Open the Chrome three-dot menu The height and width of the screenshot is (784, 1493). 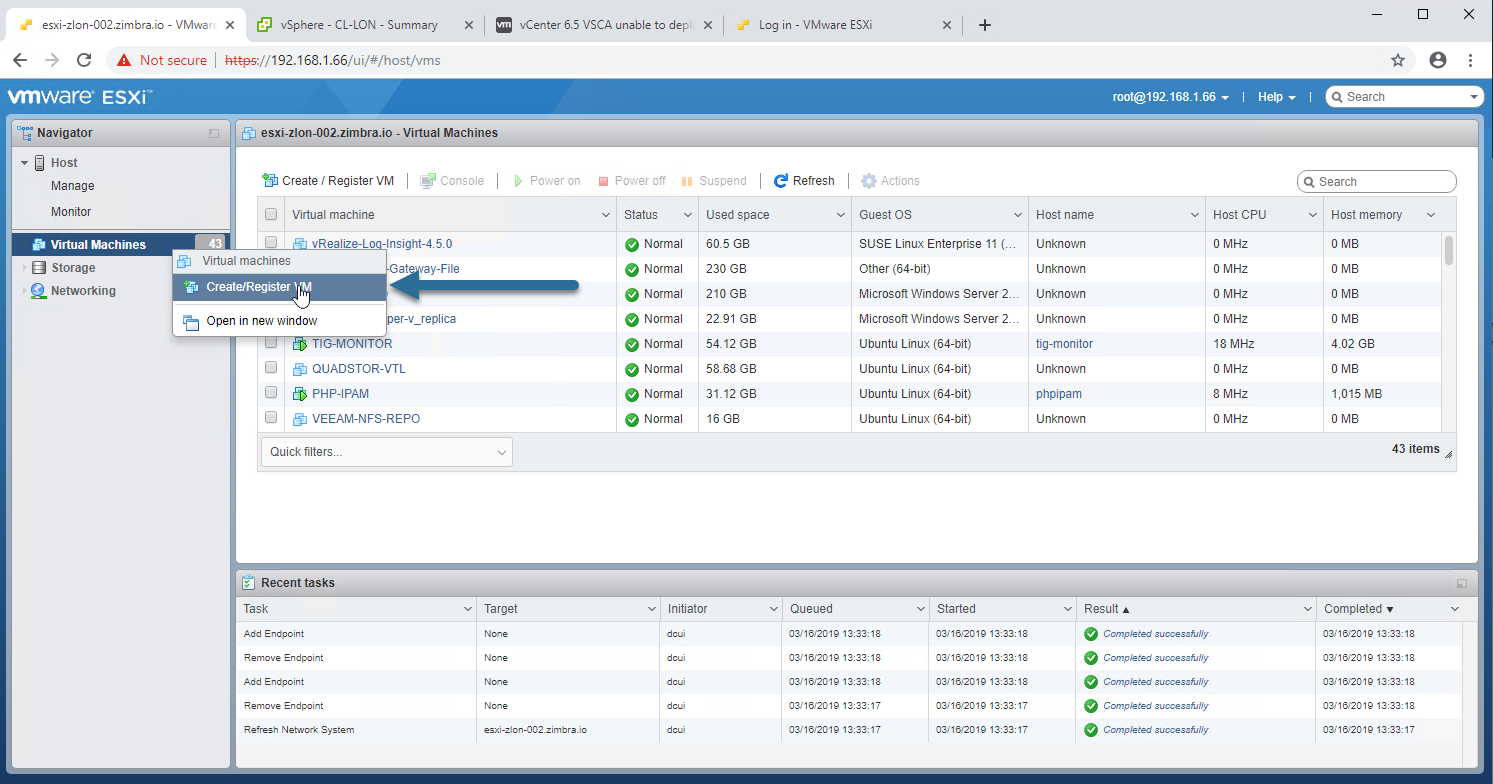point(1471,60)
